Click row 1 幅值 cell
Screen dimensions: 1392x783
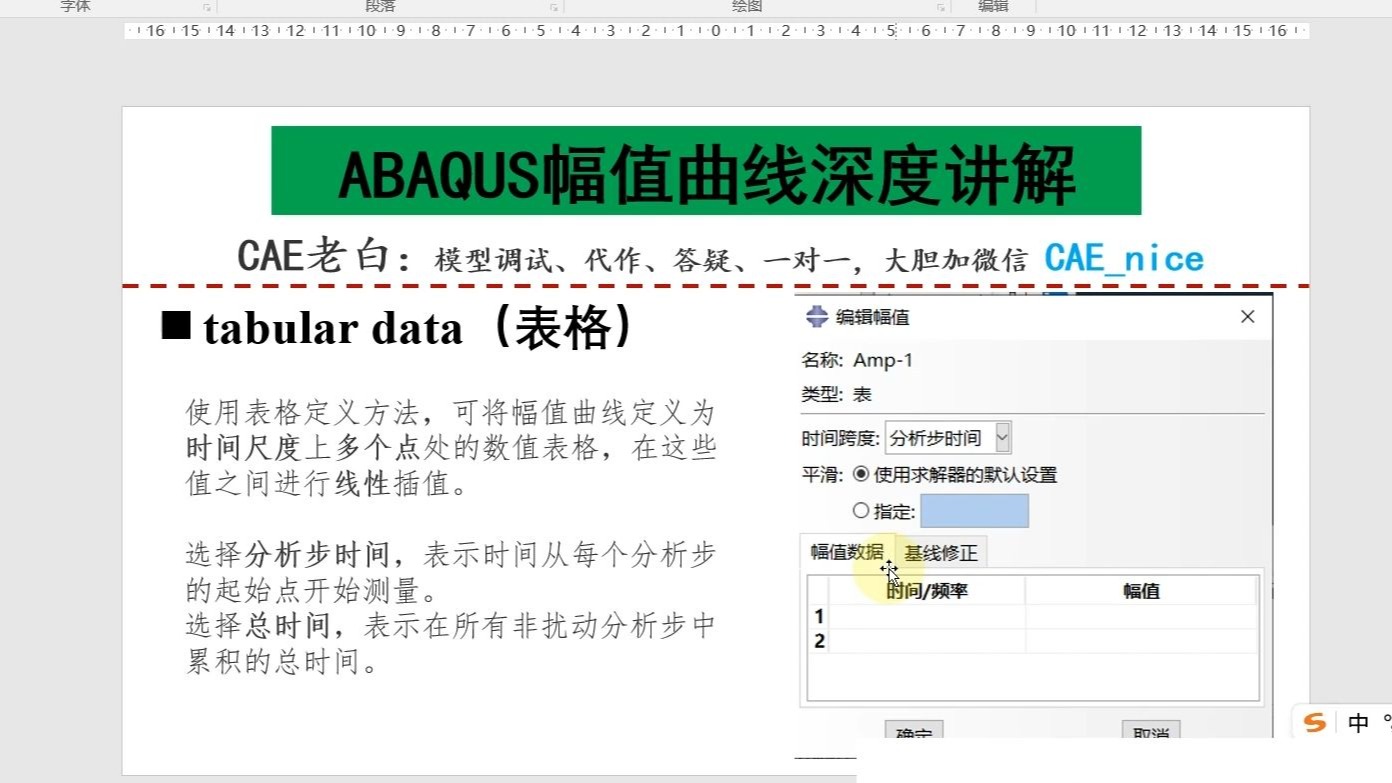(1141, 616)
